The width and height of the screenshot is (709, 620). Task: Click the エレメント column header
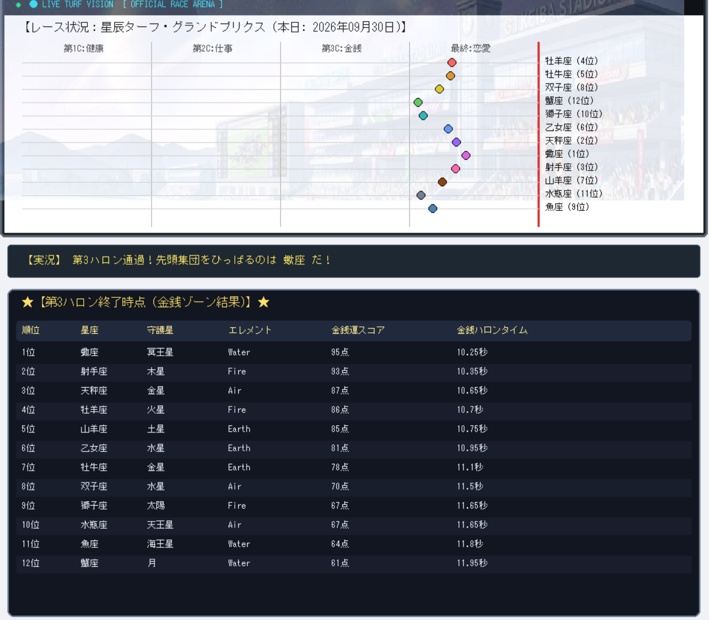pos(250,330)
